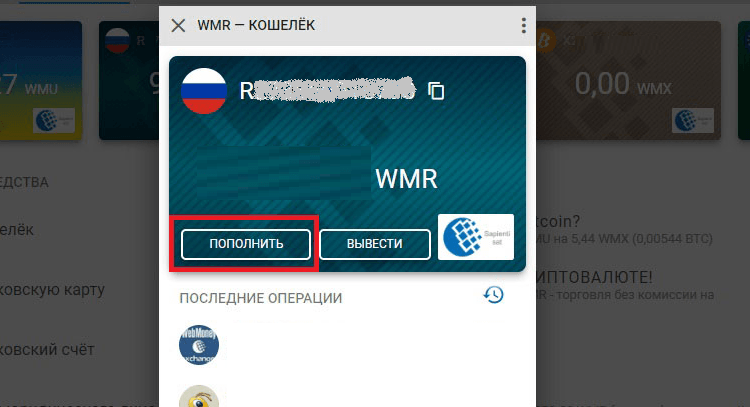Click the hidden WMR balance amount
Viewport: 750px width, 407px height.
click(x=284, y=173)
